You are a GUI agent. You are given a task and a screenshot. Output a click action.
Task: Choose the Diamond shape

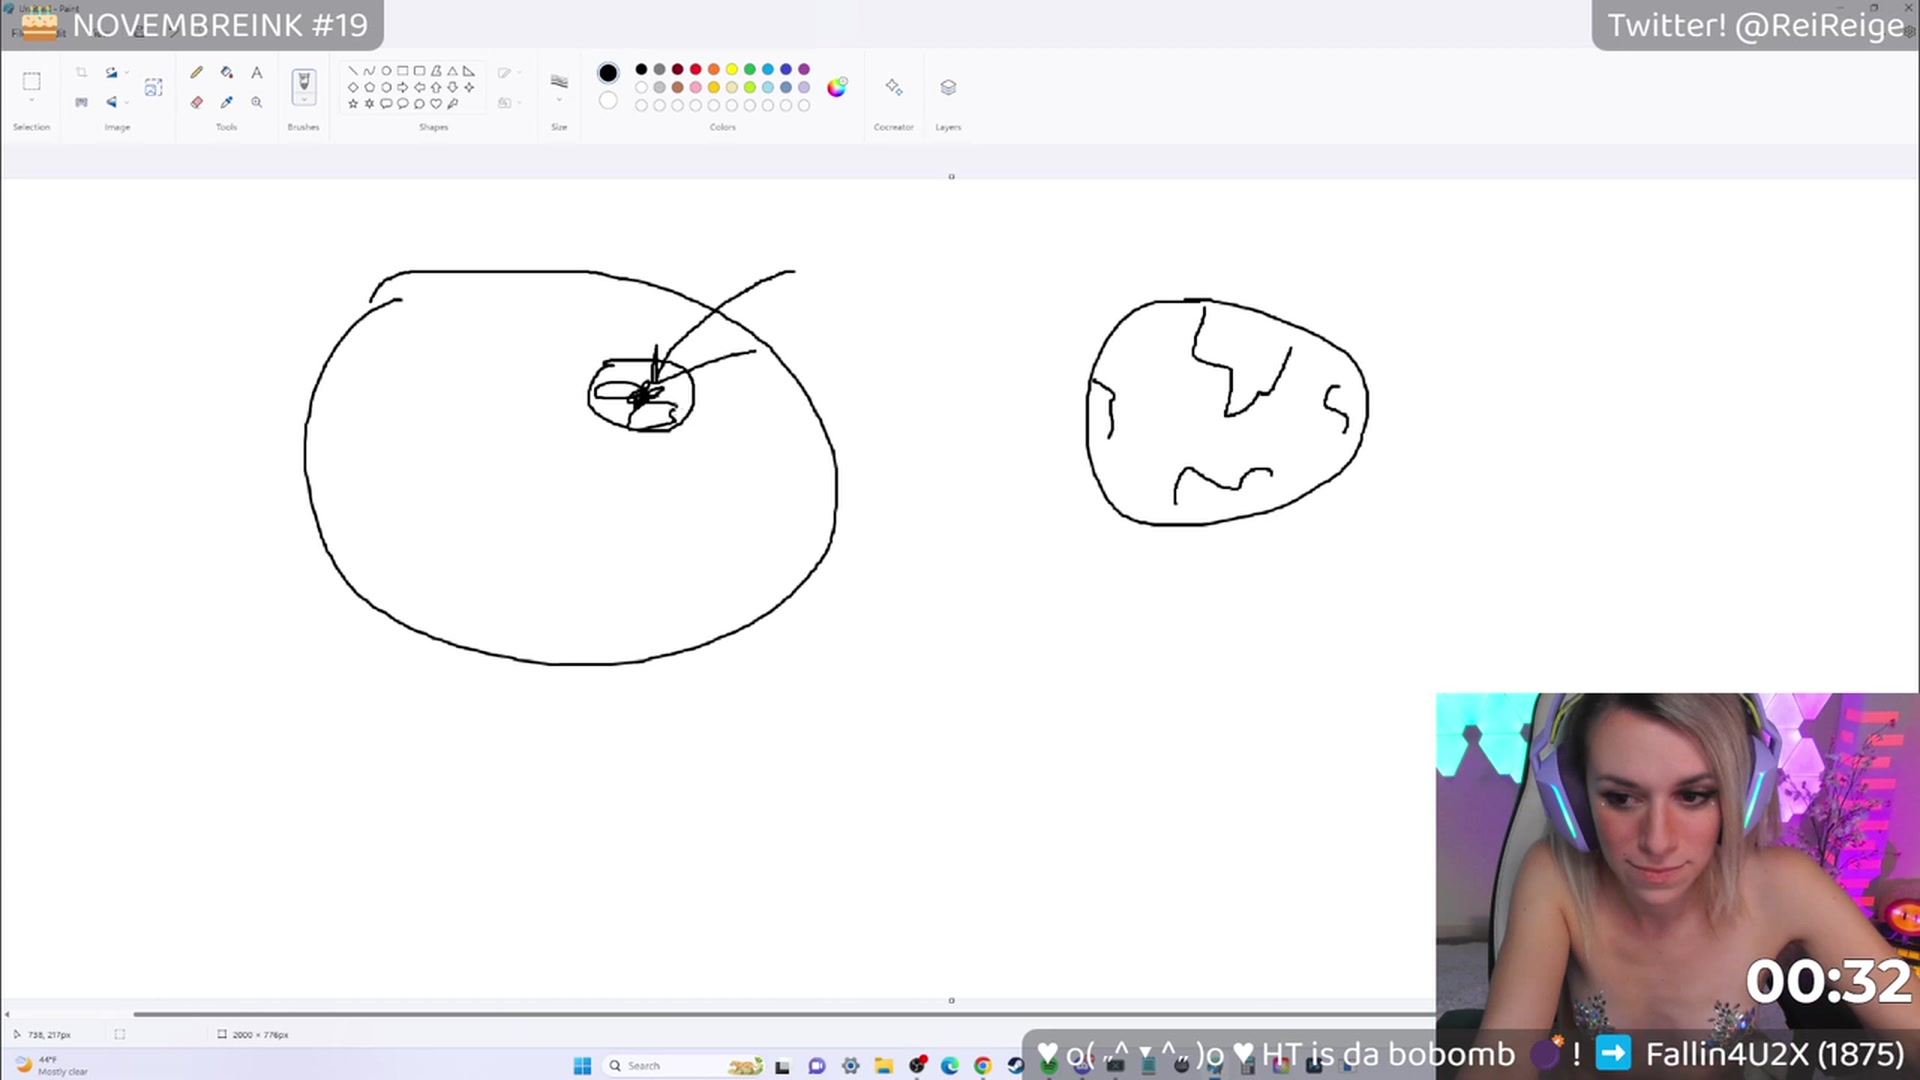click(353, 87)
